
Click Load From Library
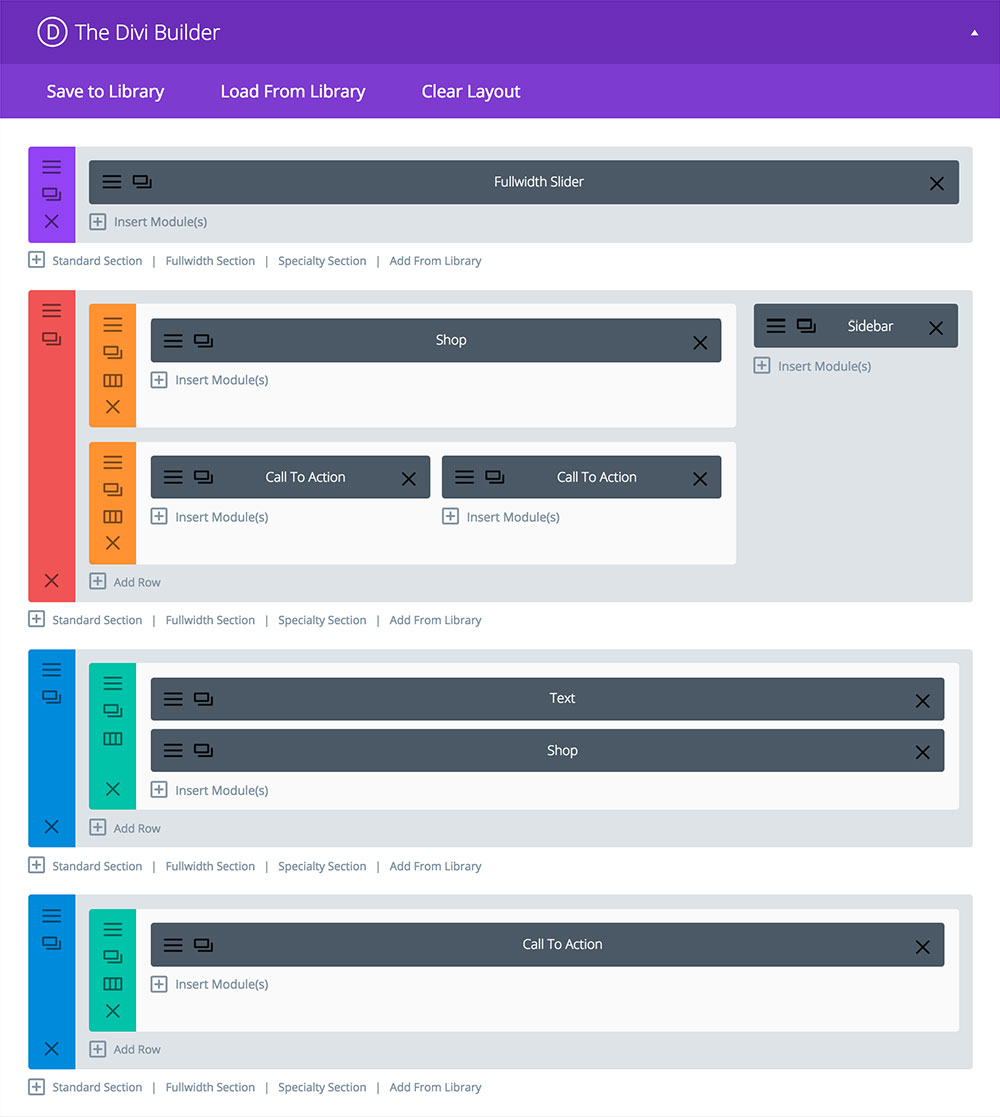click(292, 91)
